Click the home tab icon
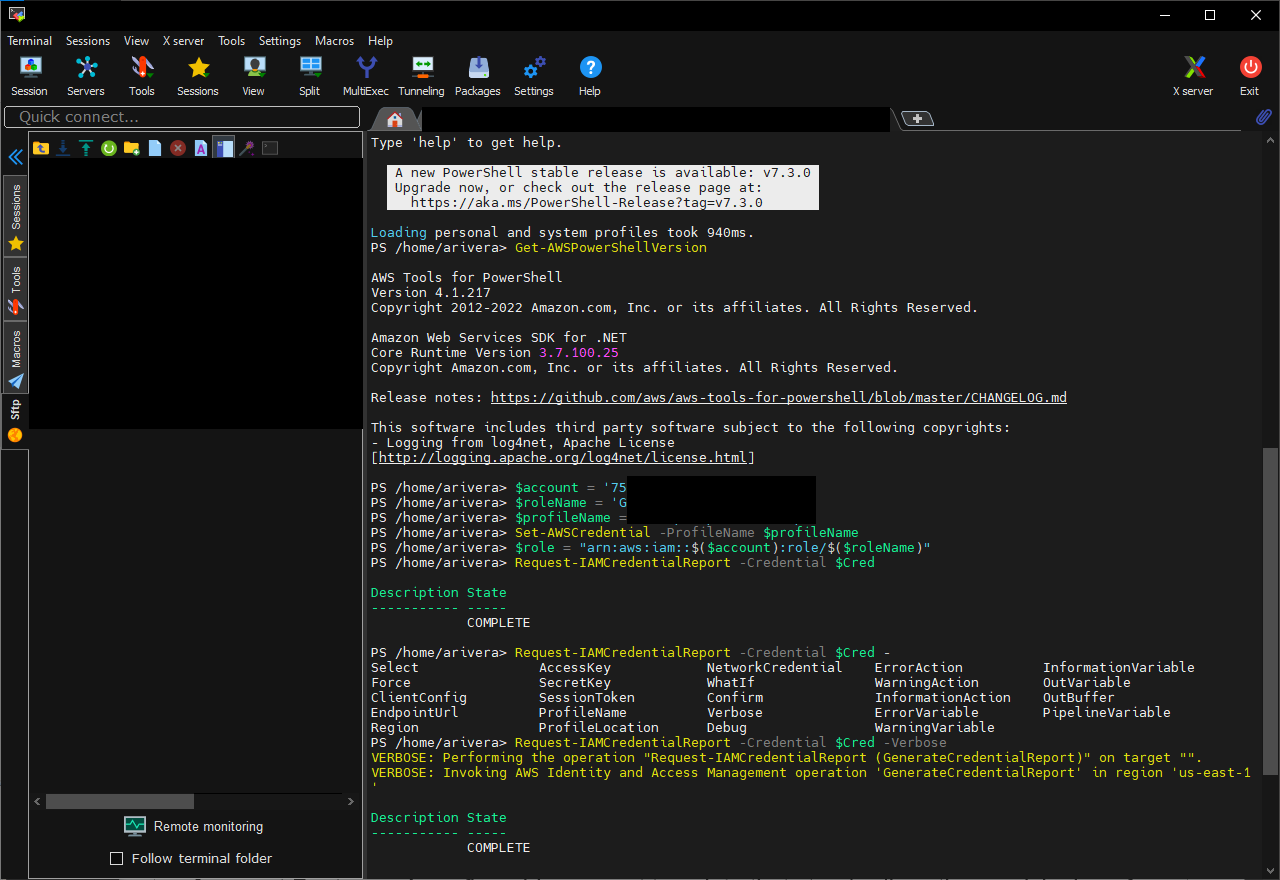 click(395, 120)
